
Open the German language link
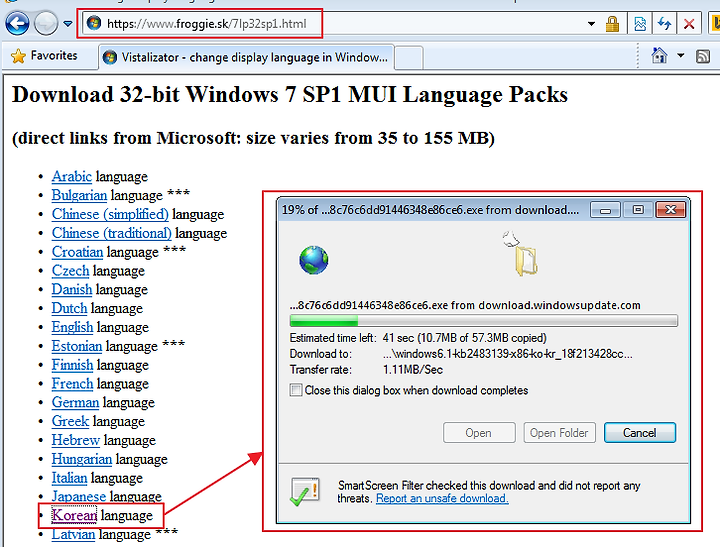click(75, 402)
